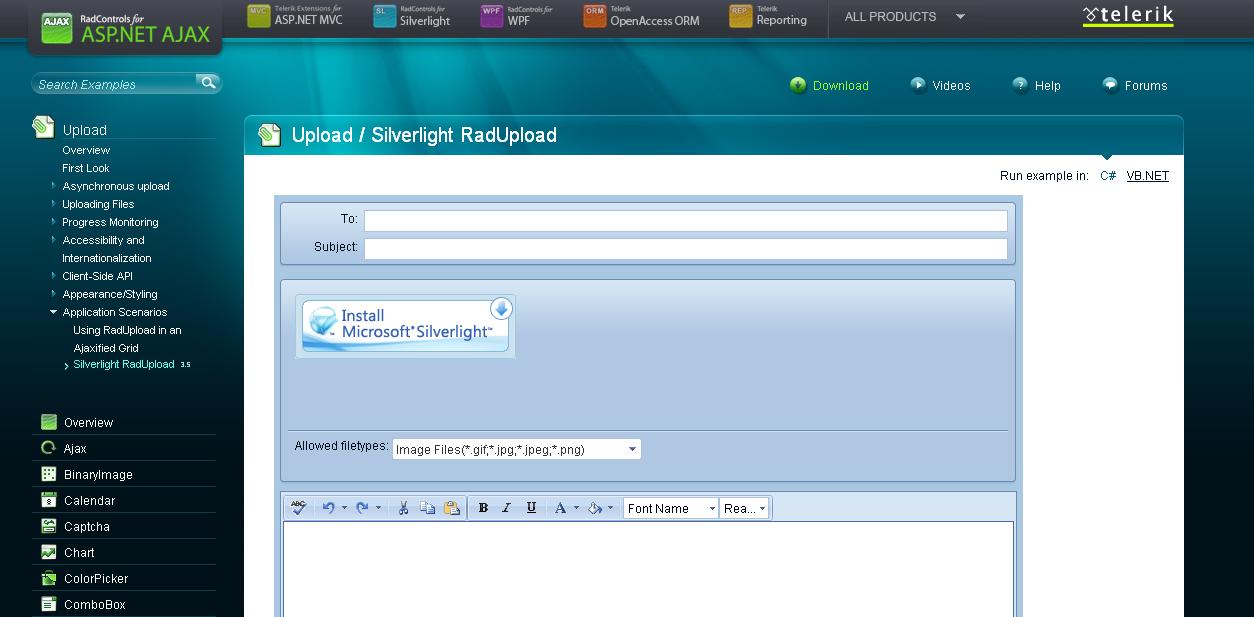This screenshot has height=617, width=1254.
Task: Run the example in VB.NET
Action: tap(1148, 176)
